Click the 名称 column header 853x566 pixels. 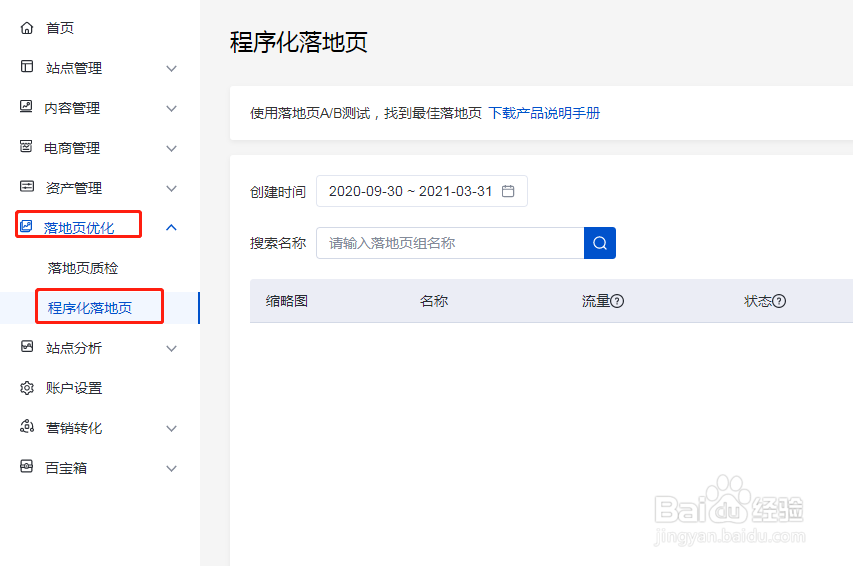[434, 301]
